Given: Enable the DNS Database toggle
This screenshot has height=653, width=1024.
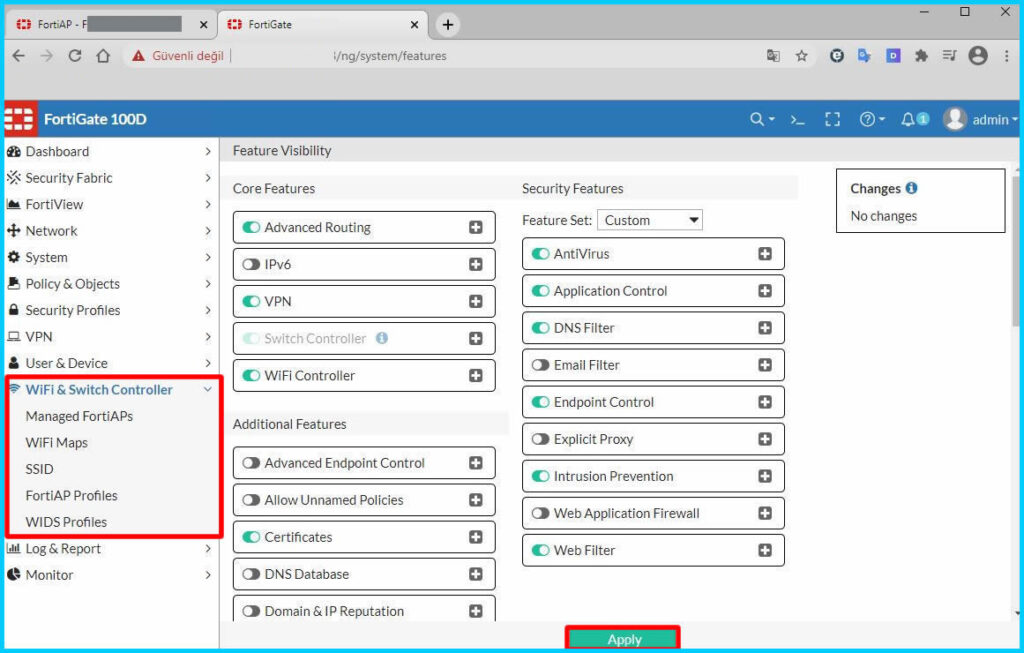Looking at the screenshot, I should [251, 574].
